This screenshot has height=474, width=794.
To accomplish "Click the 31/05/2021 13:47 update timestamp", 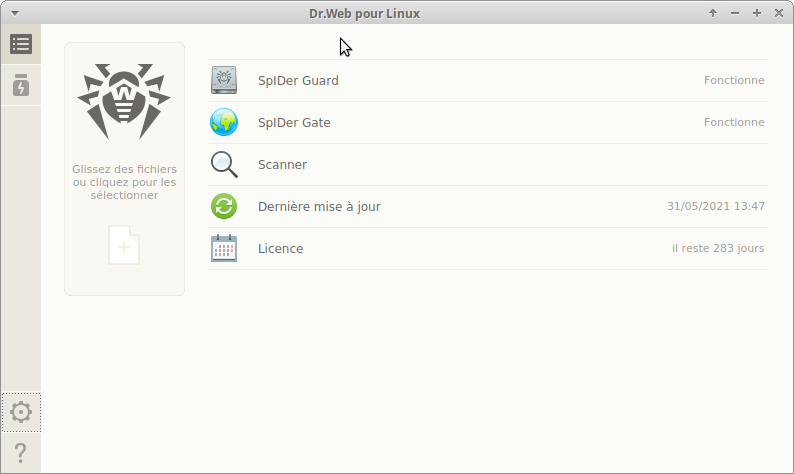I will tap(715, 206).
